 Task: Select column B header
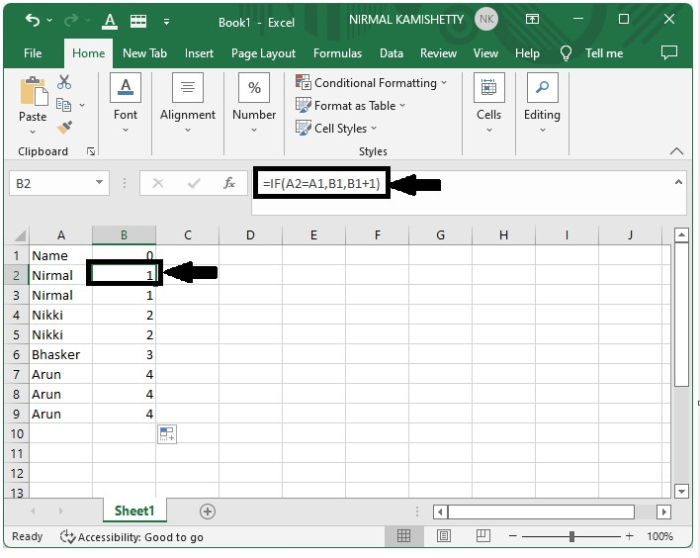pos(124,235)
